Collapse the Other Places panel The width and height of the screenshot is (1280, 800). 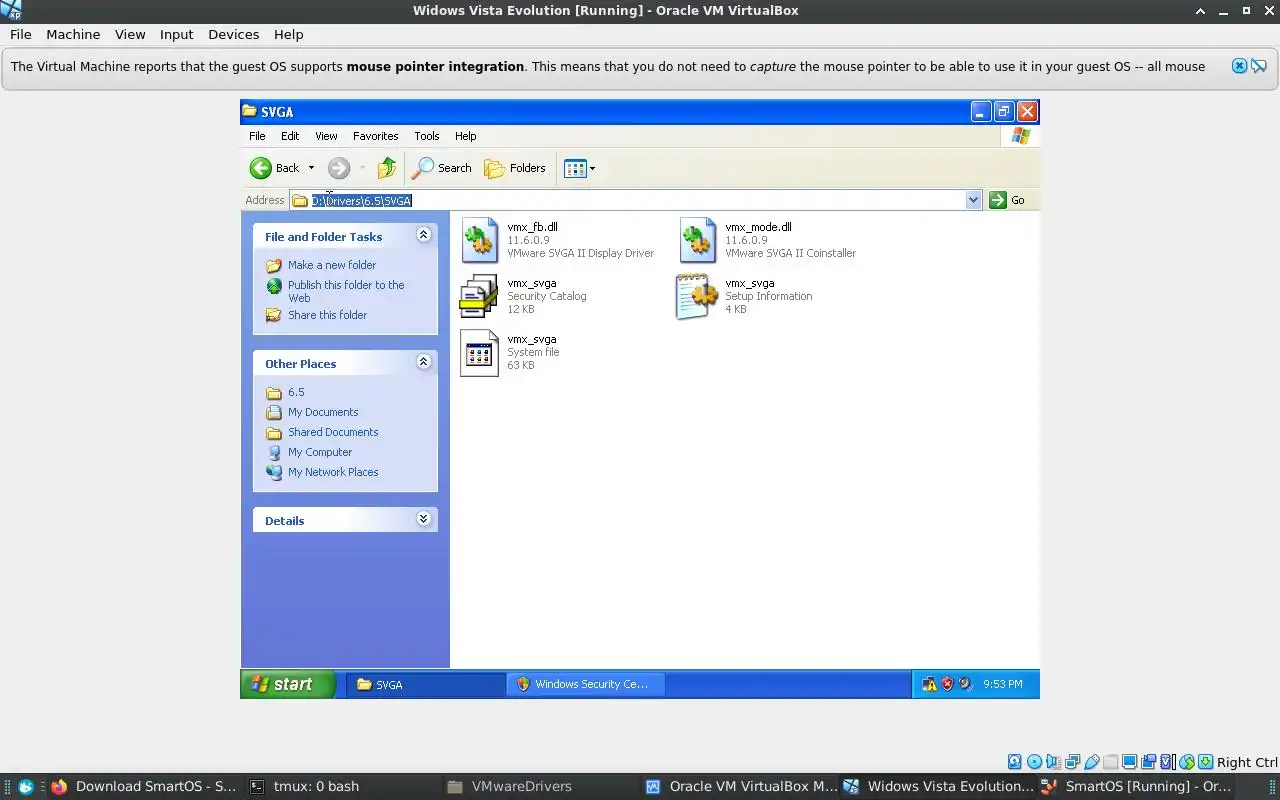(x=423, y=362)
